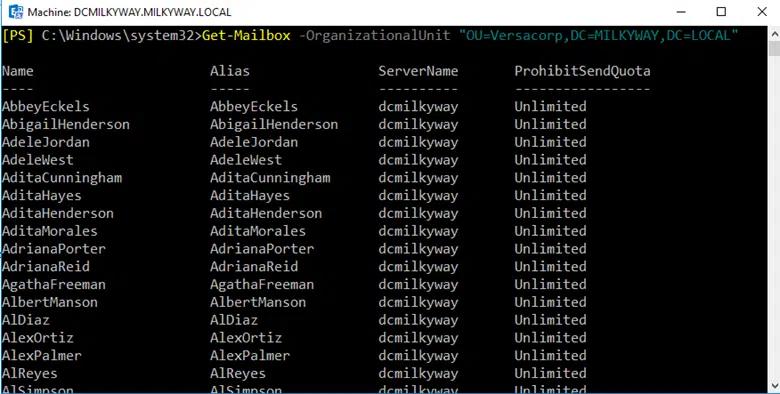
Task: Click the OU=Versacorp quoted string
Action: 599,36
